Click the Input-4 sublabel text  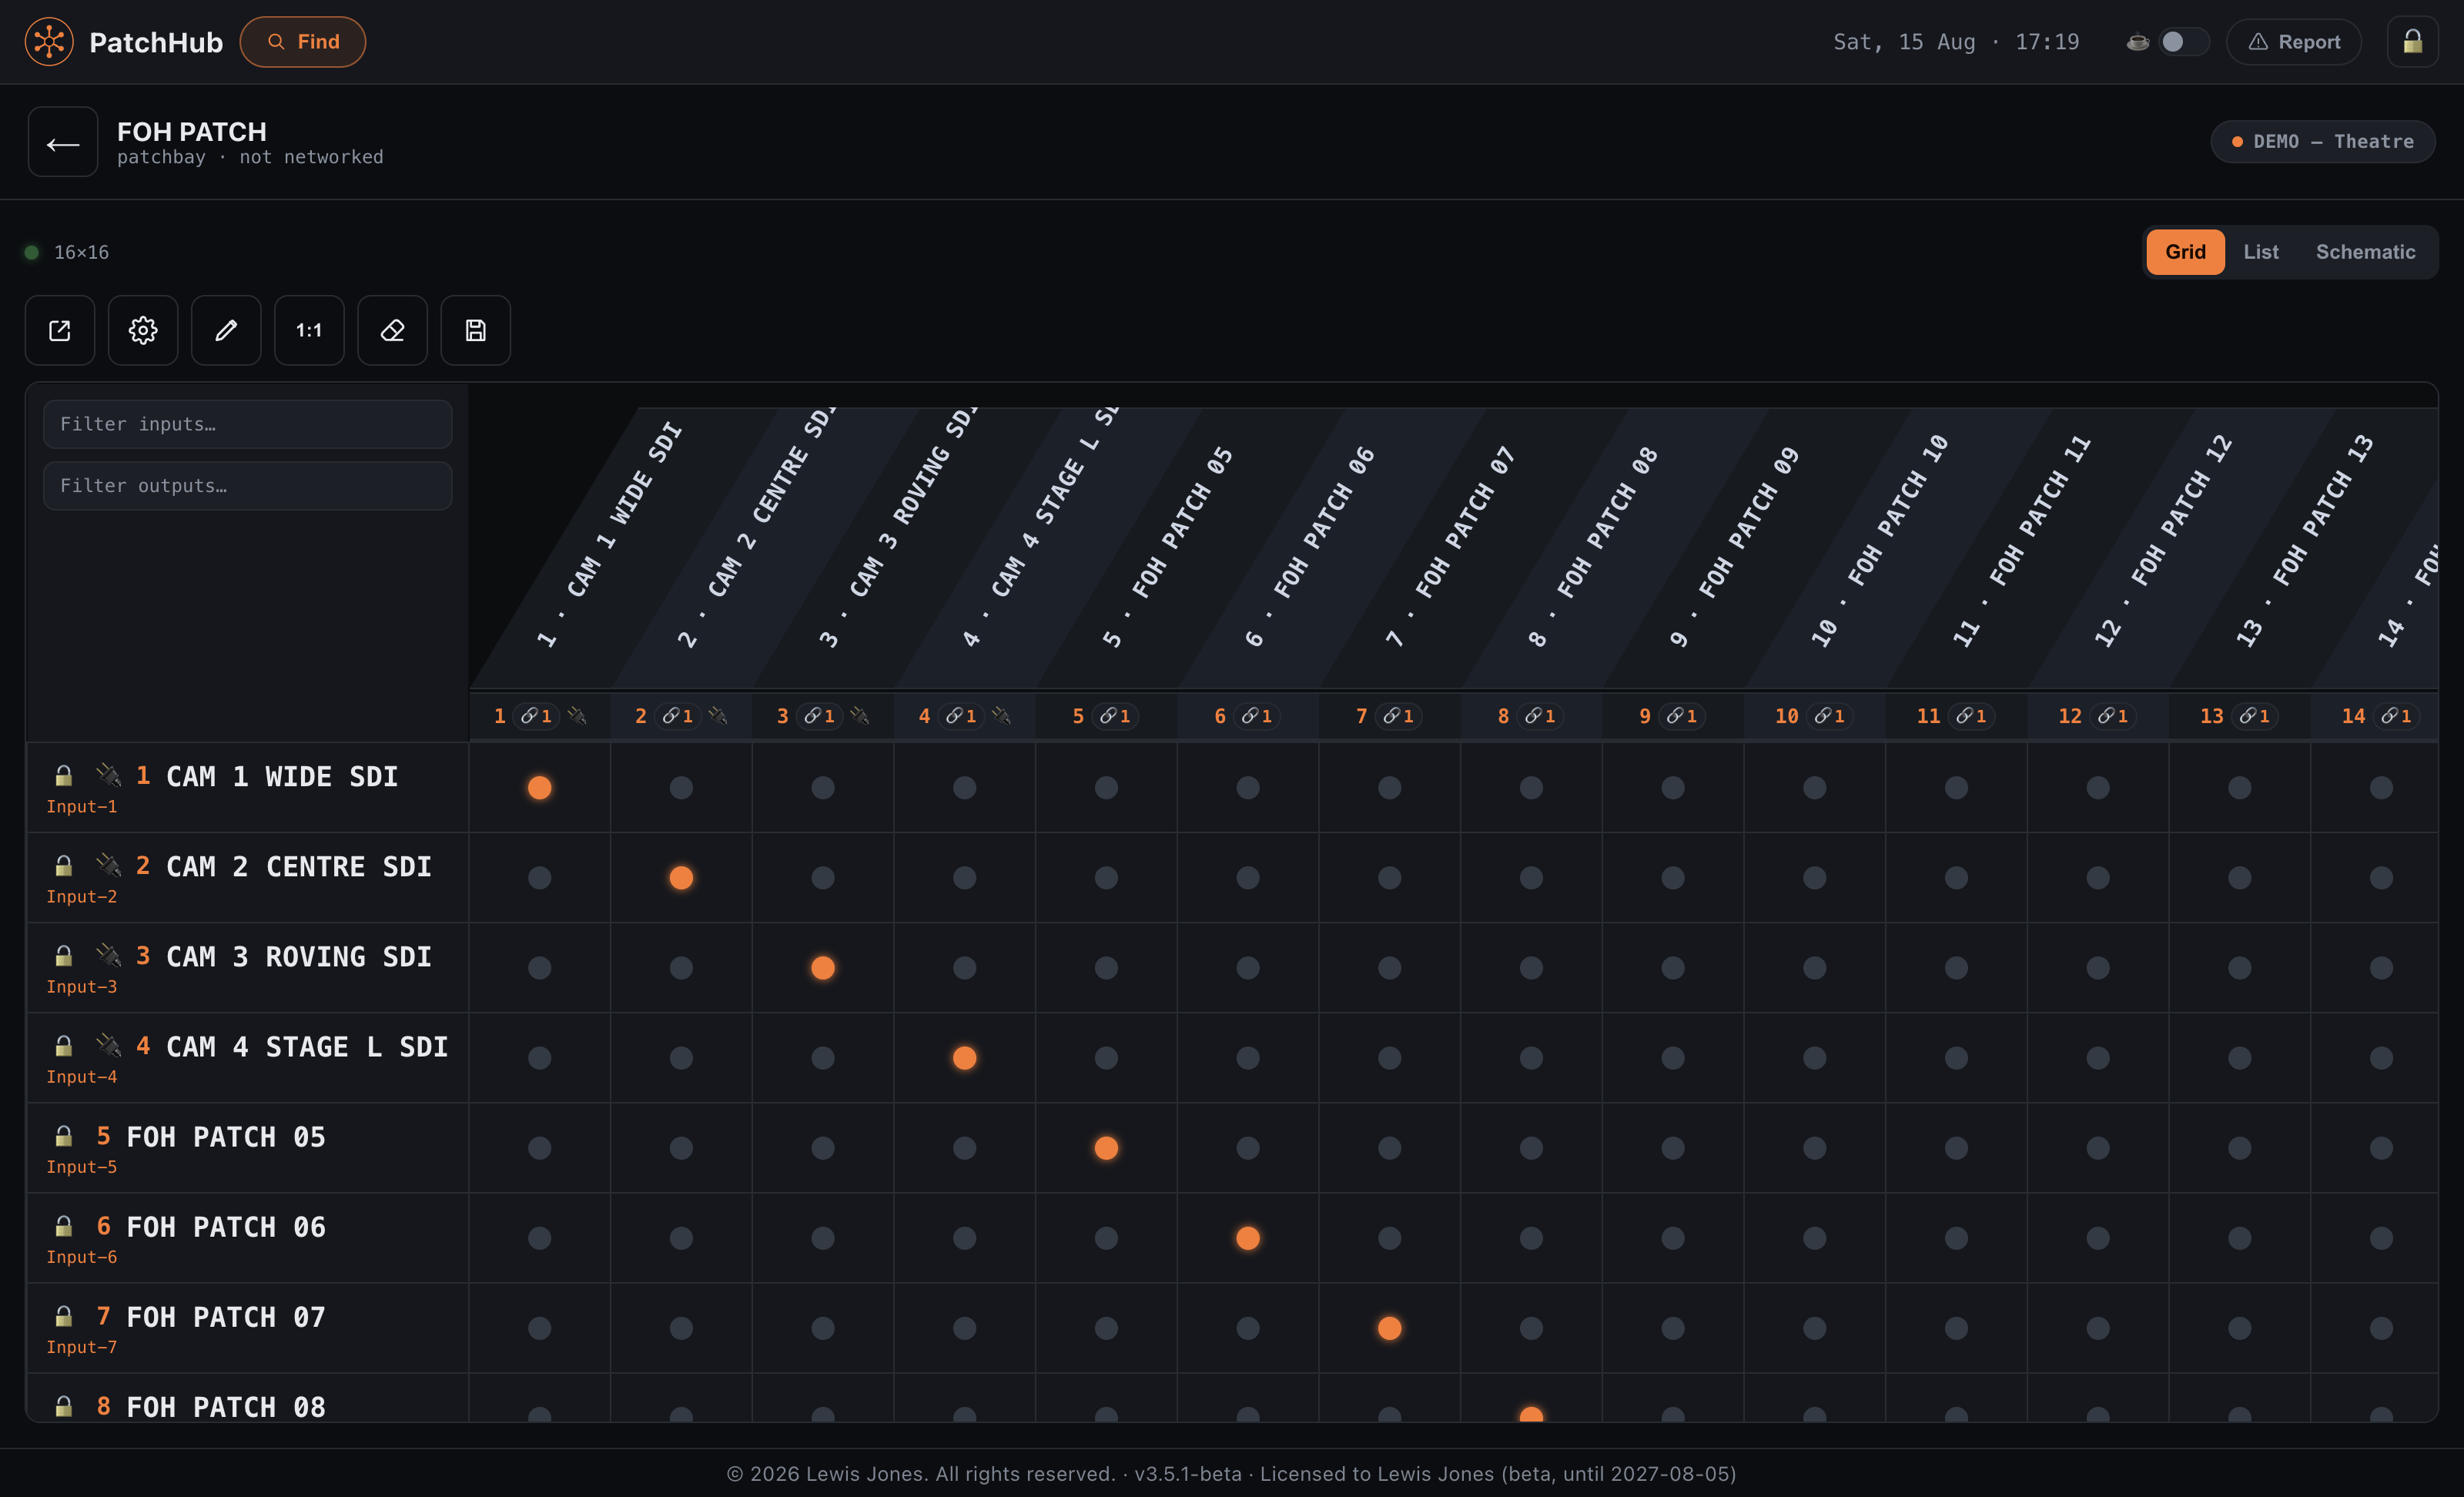pos(82,1077)
